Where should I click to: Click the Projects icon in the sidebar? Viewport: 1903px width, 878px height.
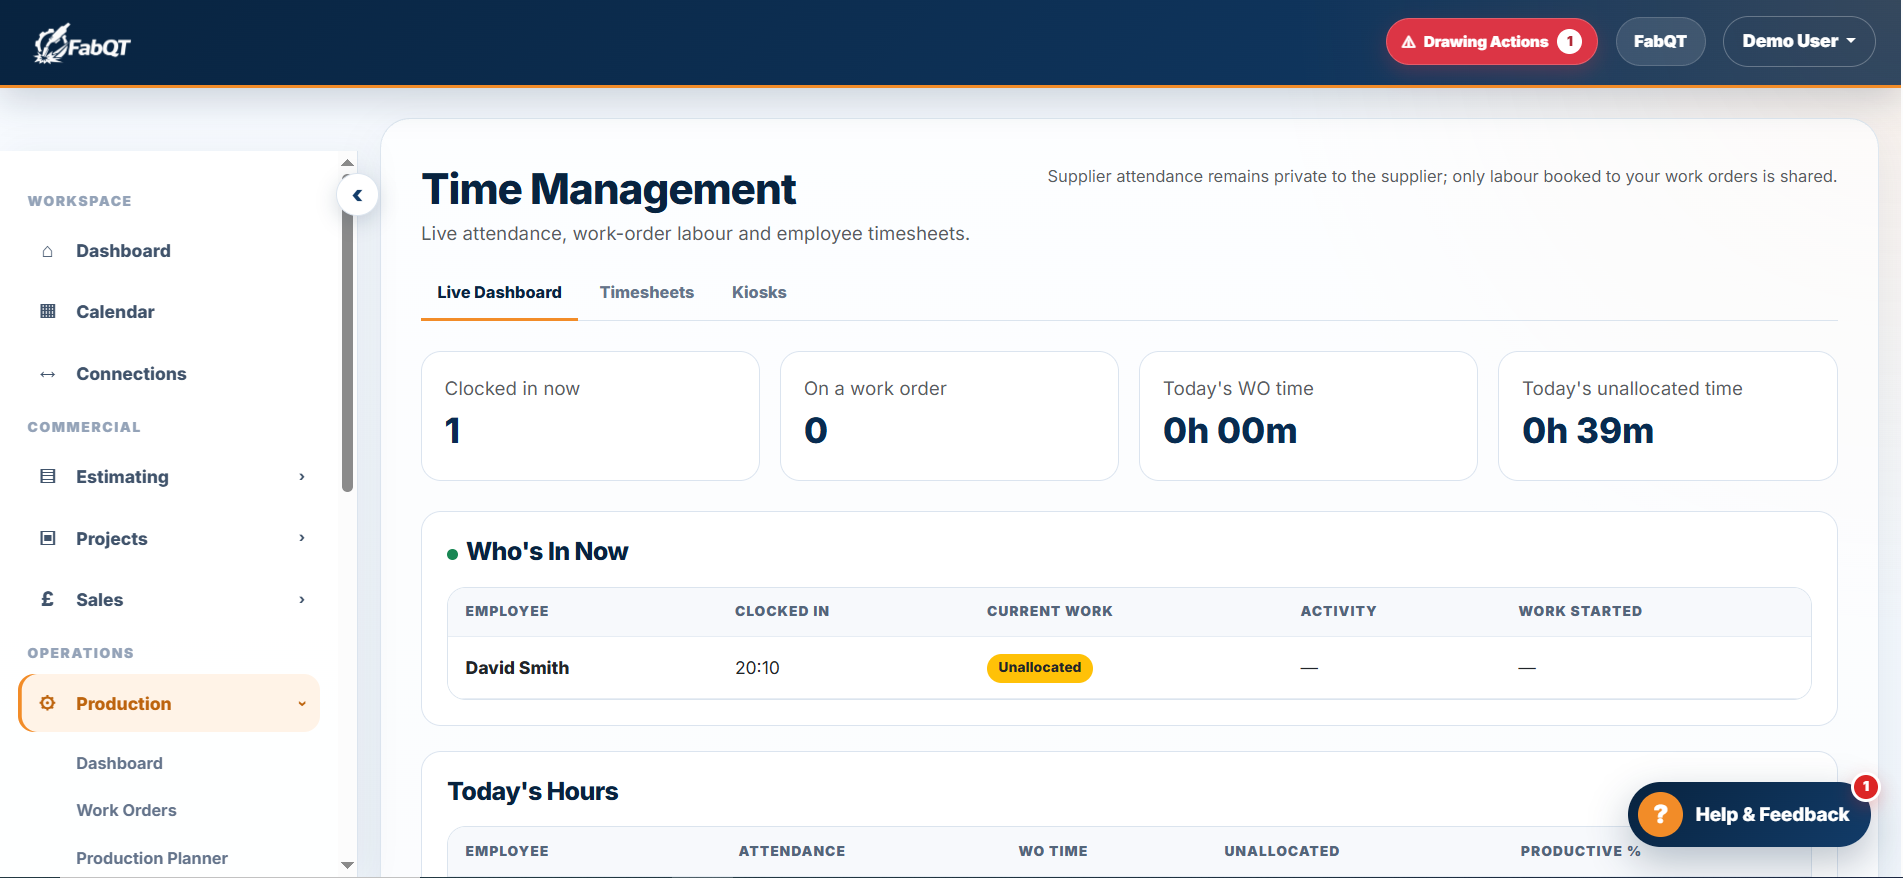tap(47, 539)
